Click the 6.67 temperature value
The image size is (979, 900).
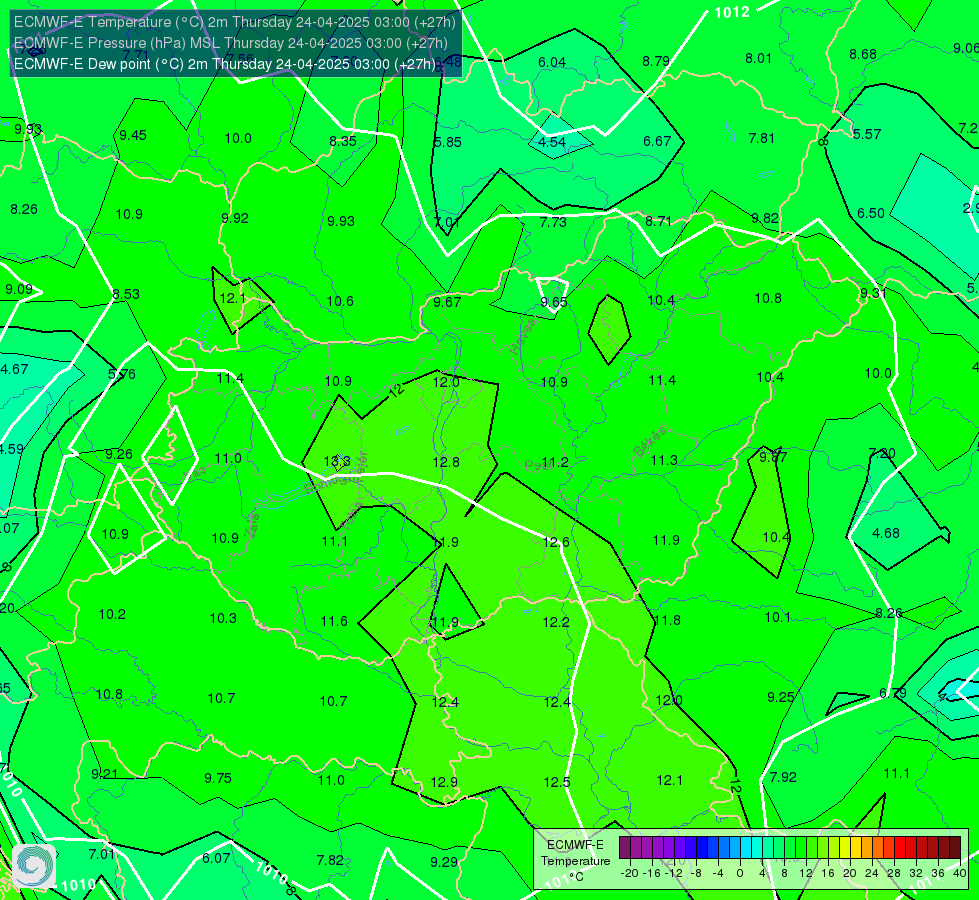click(x=657, y=142)
